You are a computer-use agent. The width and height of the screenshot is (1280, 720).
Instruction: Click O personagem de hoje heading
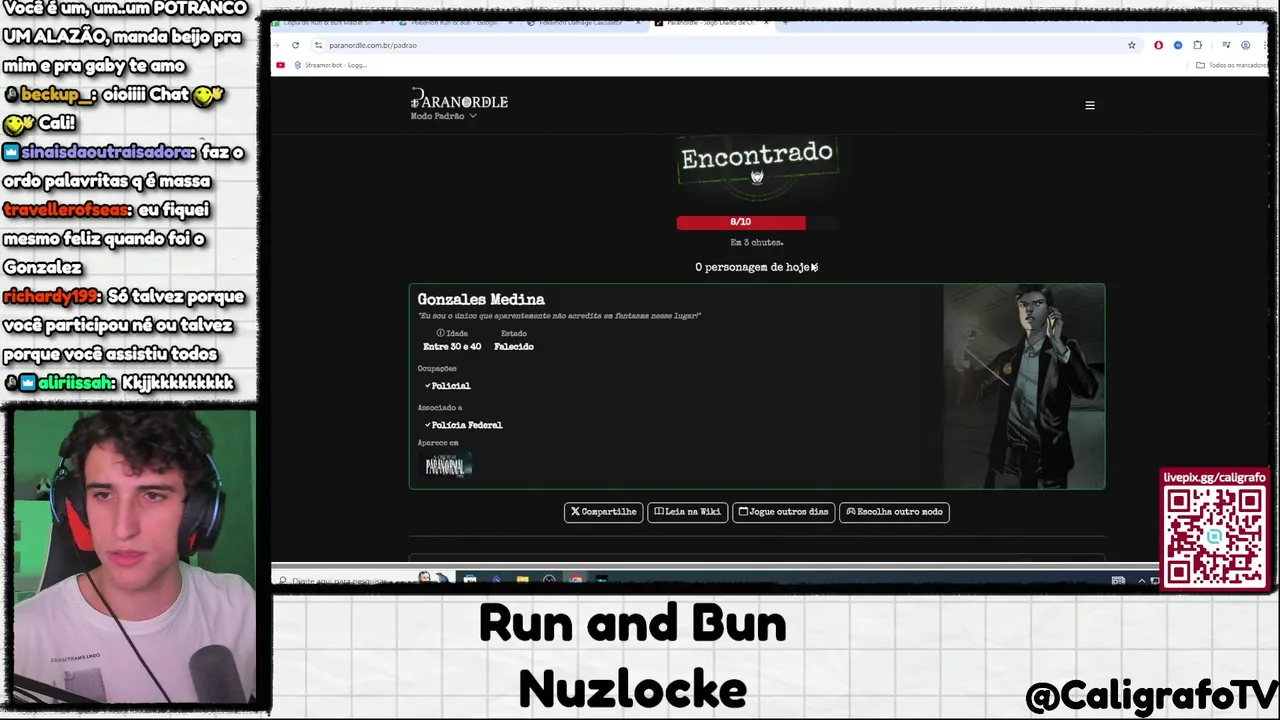tap(756, 267)
